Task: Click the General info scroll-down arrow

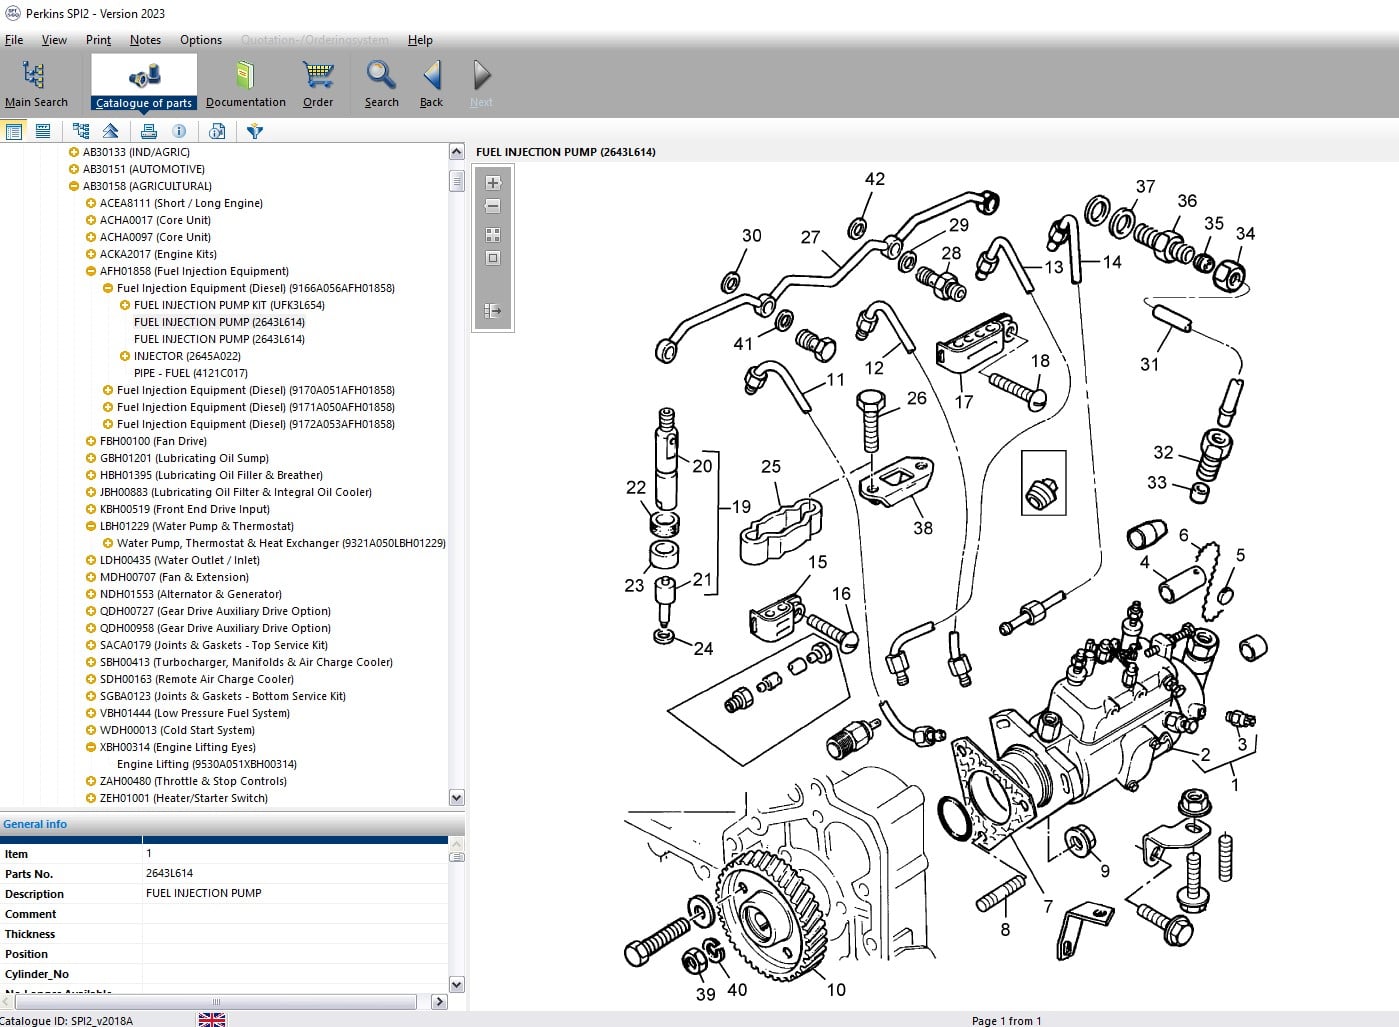Action: (457, 984)
